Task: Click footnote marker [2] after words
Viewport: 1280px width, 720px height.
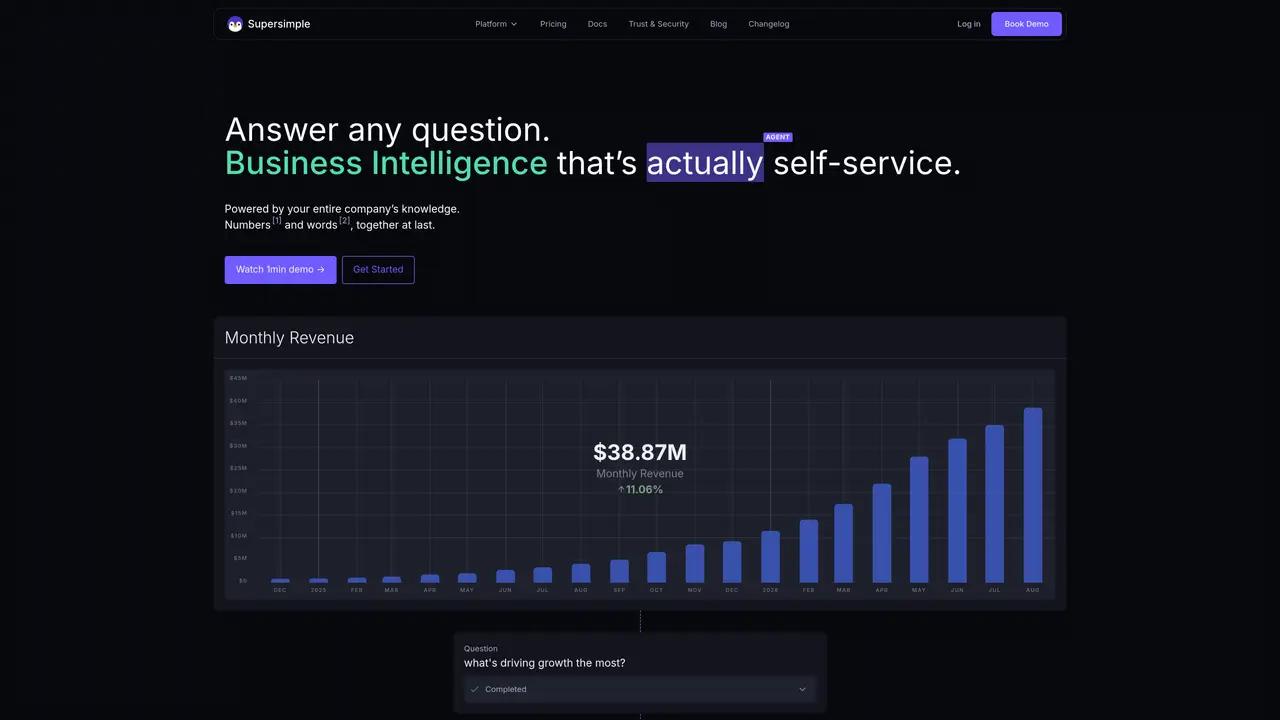Action: [x=344, y=220]
